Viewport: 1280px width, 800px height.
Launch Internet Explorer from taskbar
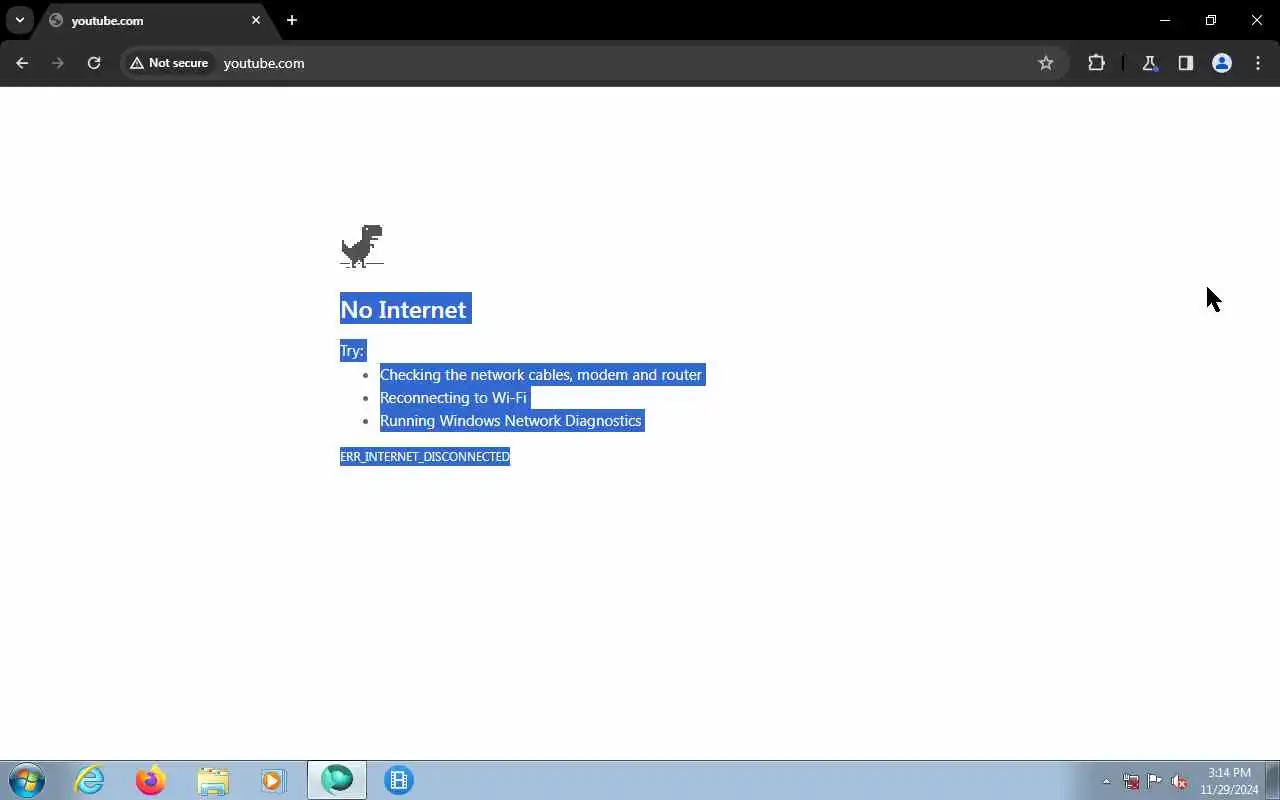(90, 780)
